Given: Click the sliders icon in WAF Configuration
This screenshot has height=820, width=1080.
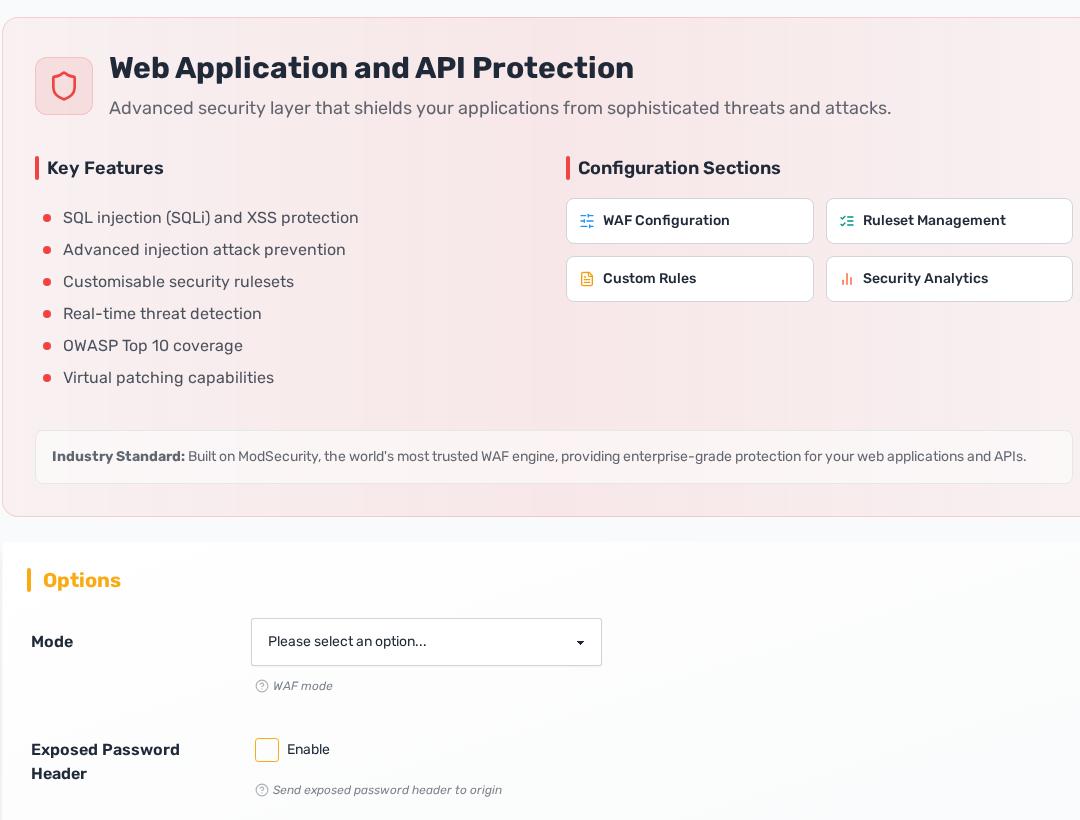Looking at the screenshot, I should click(x=587, y=221).
